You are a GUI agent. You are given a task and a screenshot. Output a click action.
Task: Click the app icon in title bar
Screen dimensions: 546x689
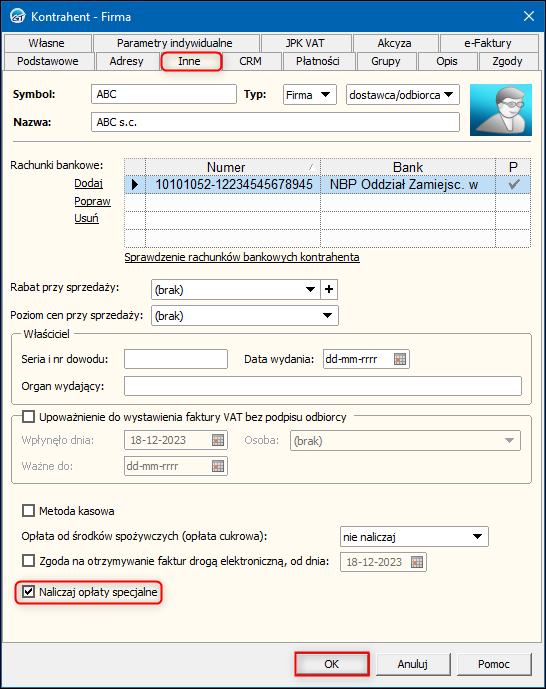pyautogui.click(x=18, y=17)
